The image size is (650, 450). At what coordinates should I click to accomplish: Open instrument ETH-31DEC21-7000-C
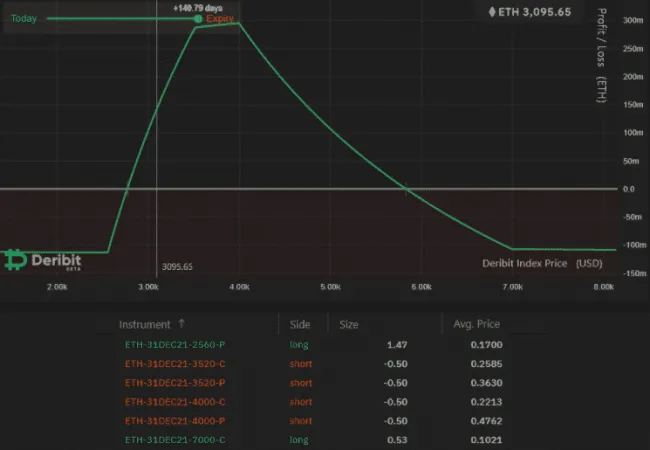coord(175,440)
